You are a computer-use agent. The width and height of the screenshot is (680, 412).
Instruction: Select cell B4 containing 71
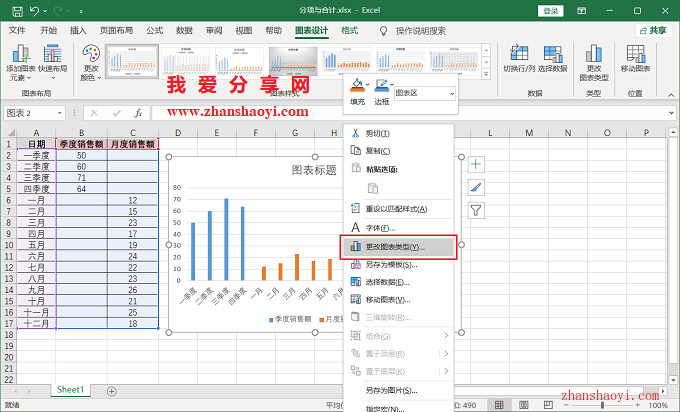click(82, 177)
